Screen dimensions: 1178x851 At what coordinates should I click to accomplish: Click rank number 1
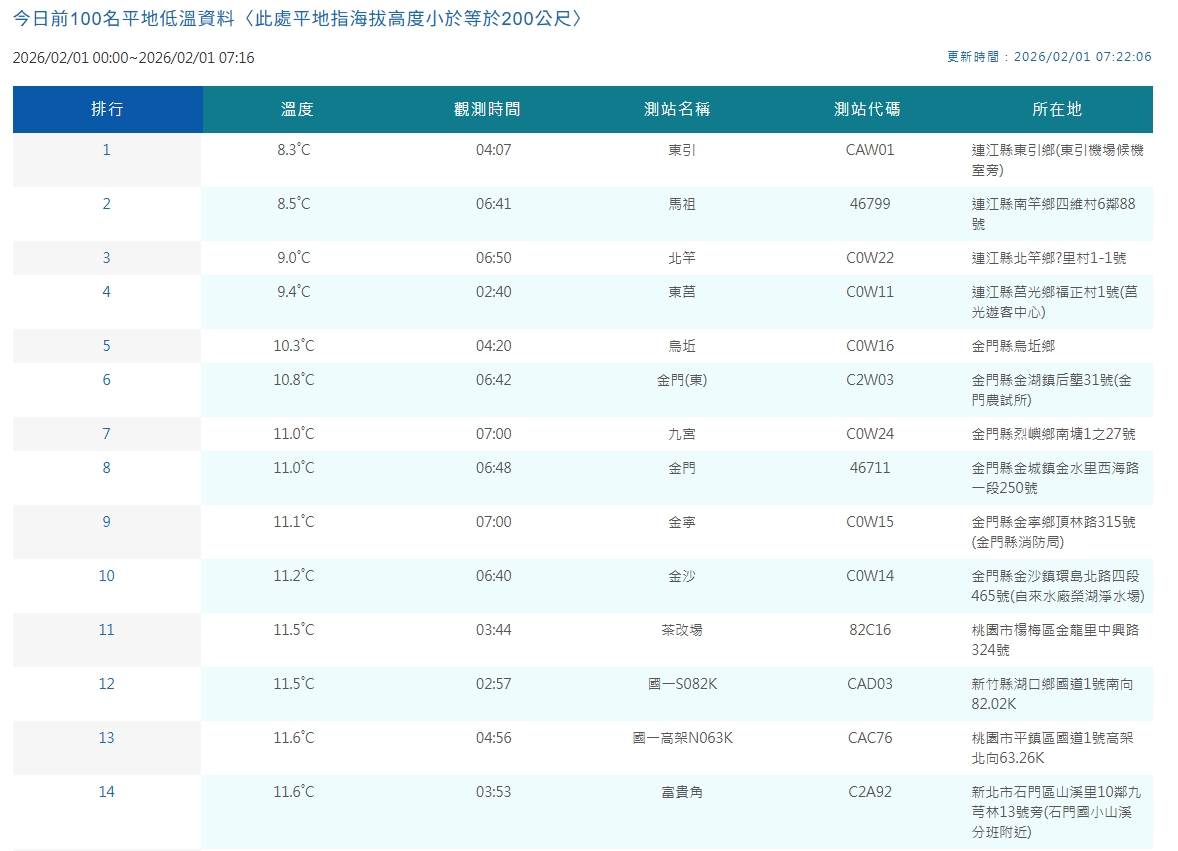[107, 150]
